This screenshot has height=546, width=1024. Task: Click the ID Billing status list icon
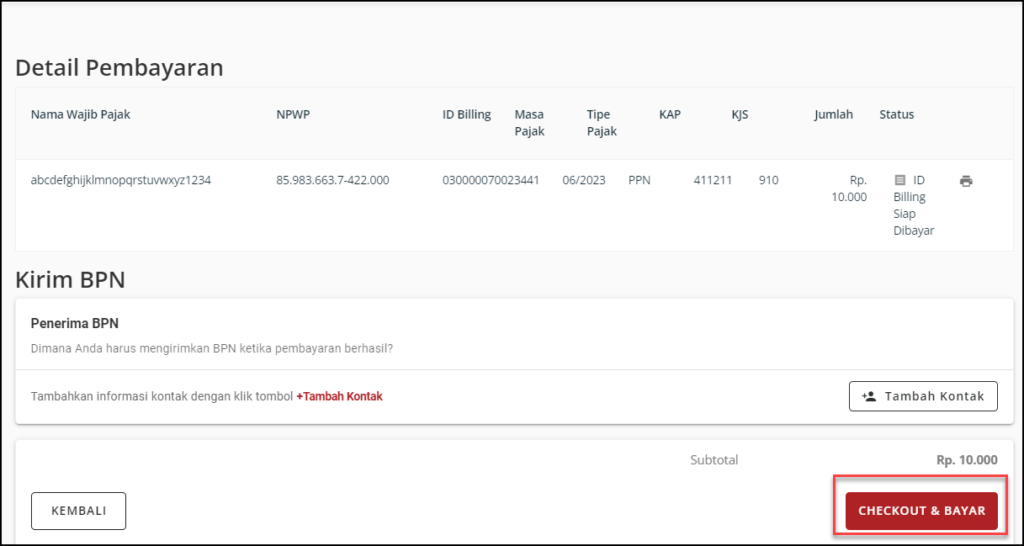900,180
